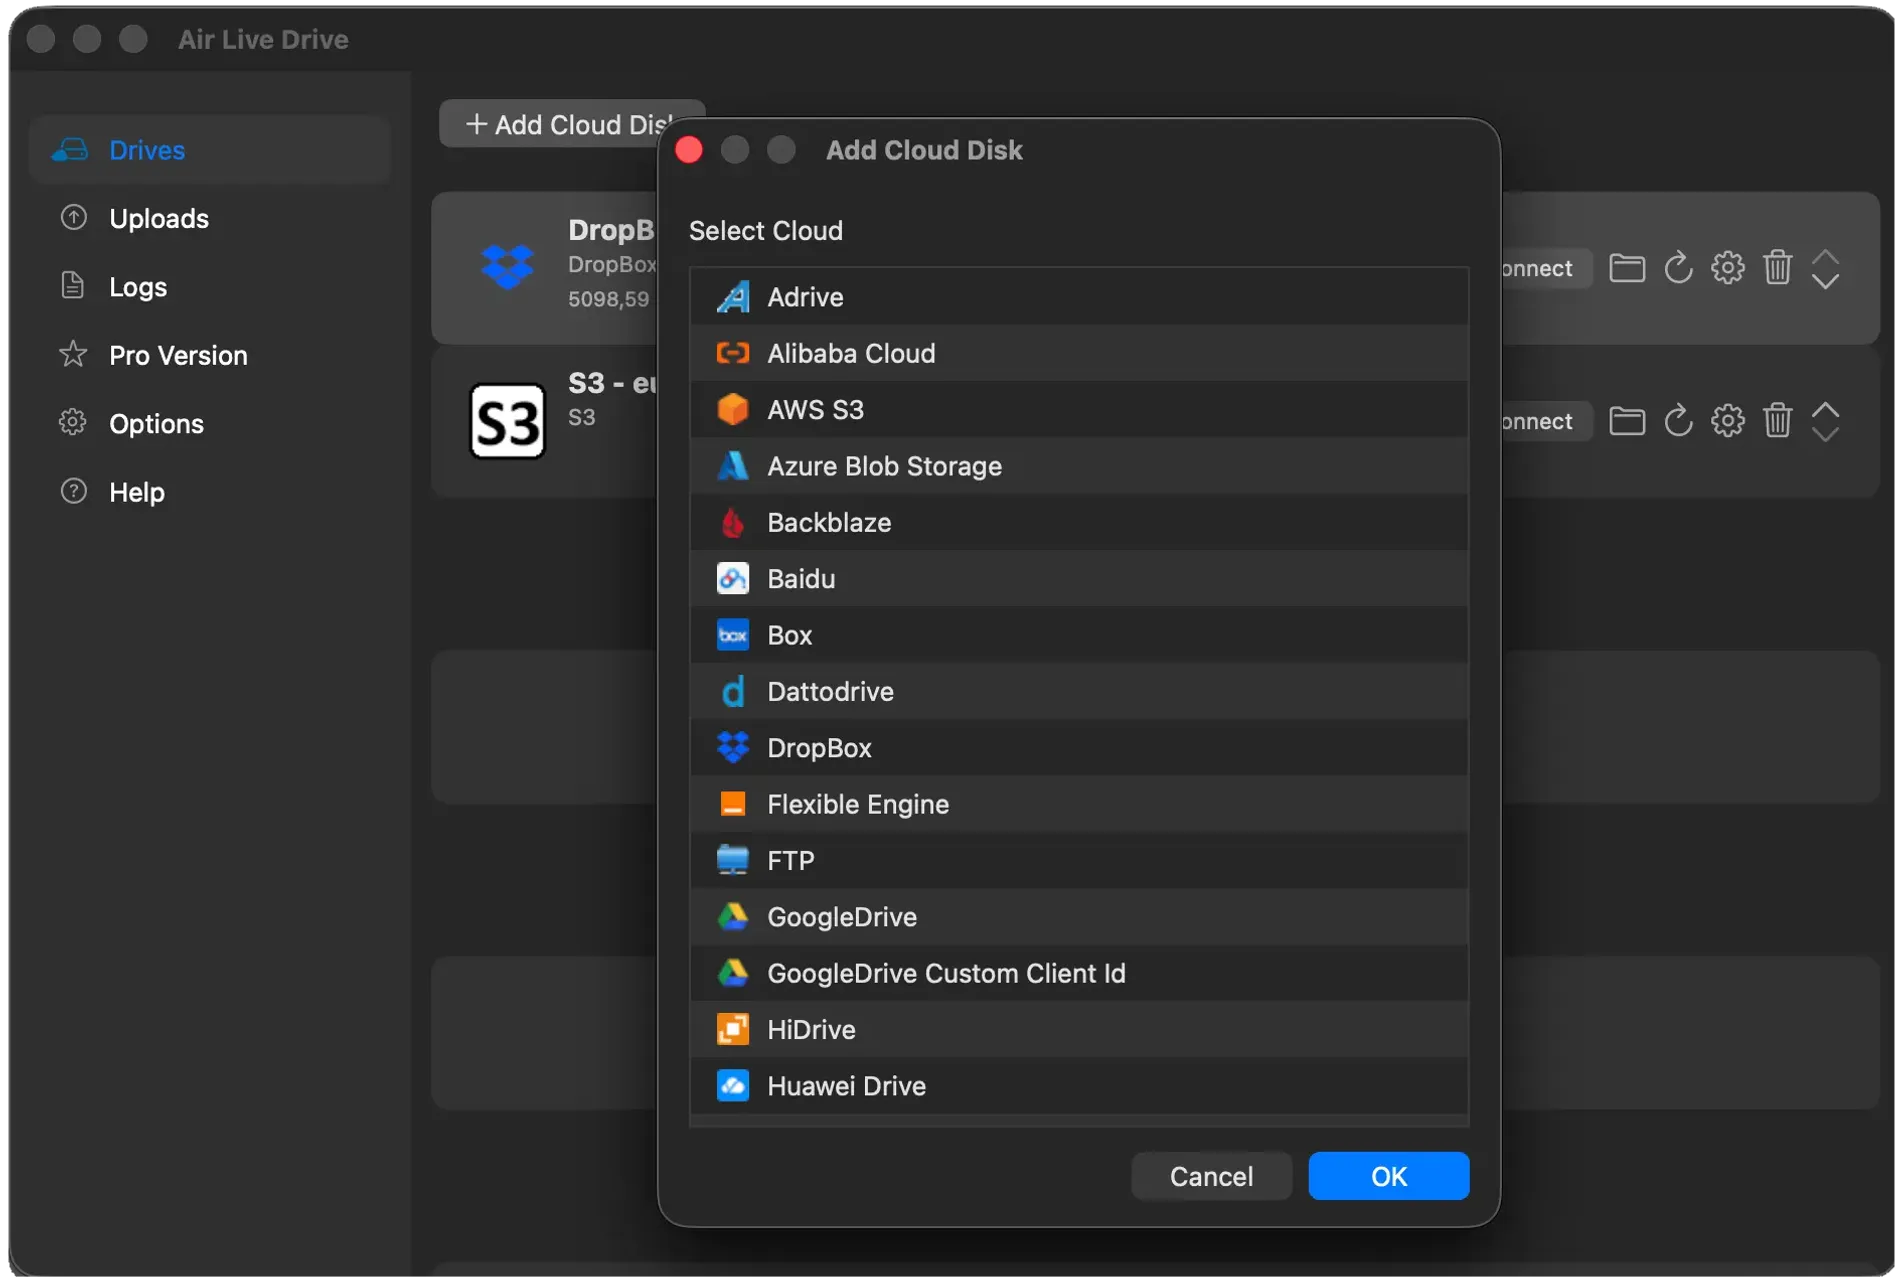
Task: Choose Baidu from the list
Action: pyautogui.click(x=1078, y=578)
